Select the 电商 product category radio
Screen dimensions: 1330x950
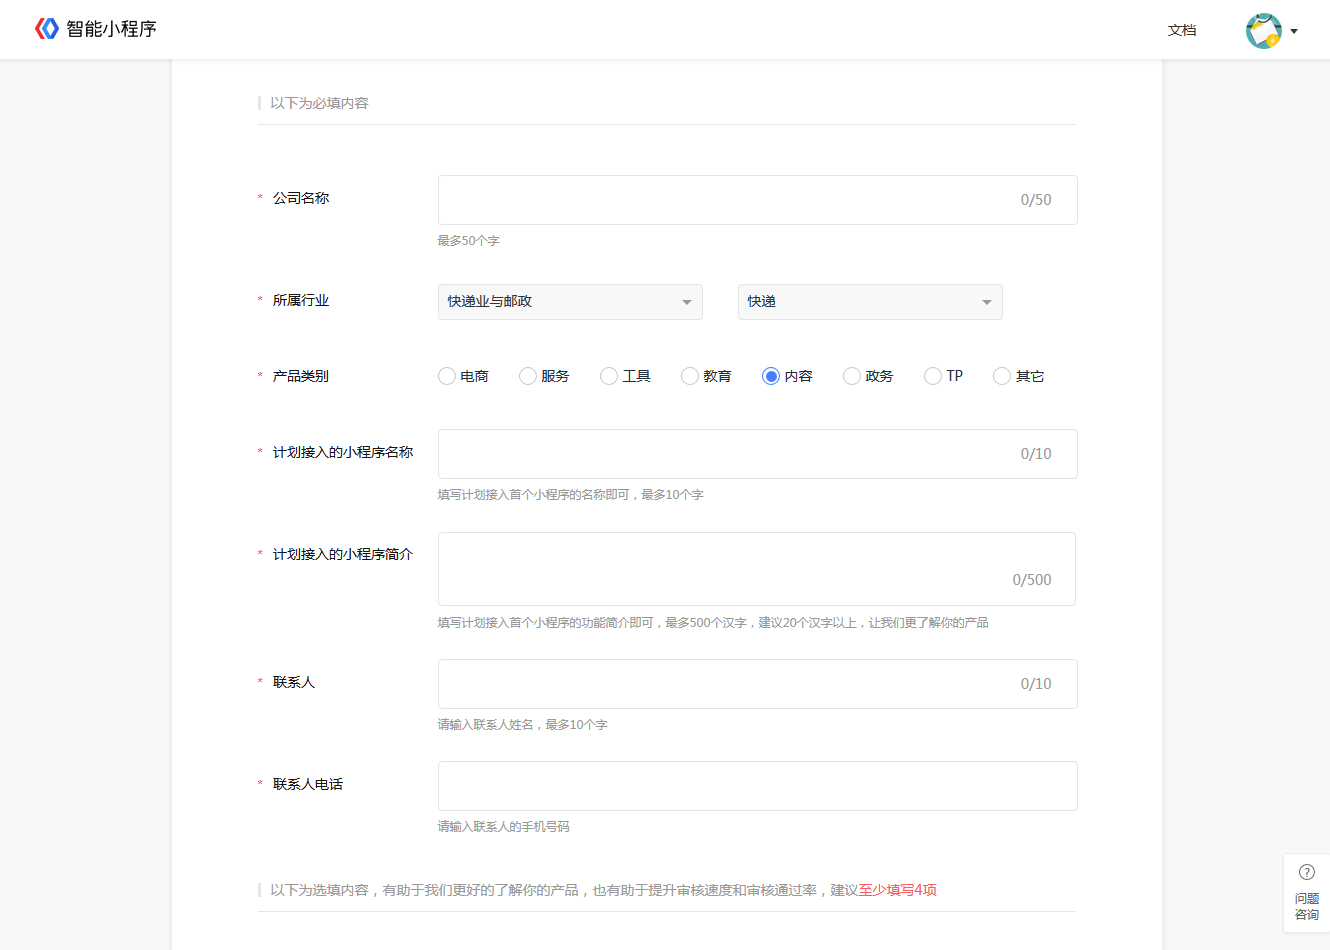pos(447,376)
